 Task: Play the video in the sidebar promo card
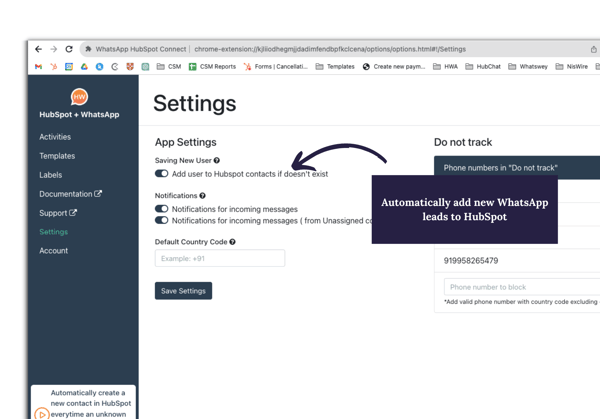click(42, 414)
